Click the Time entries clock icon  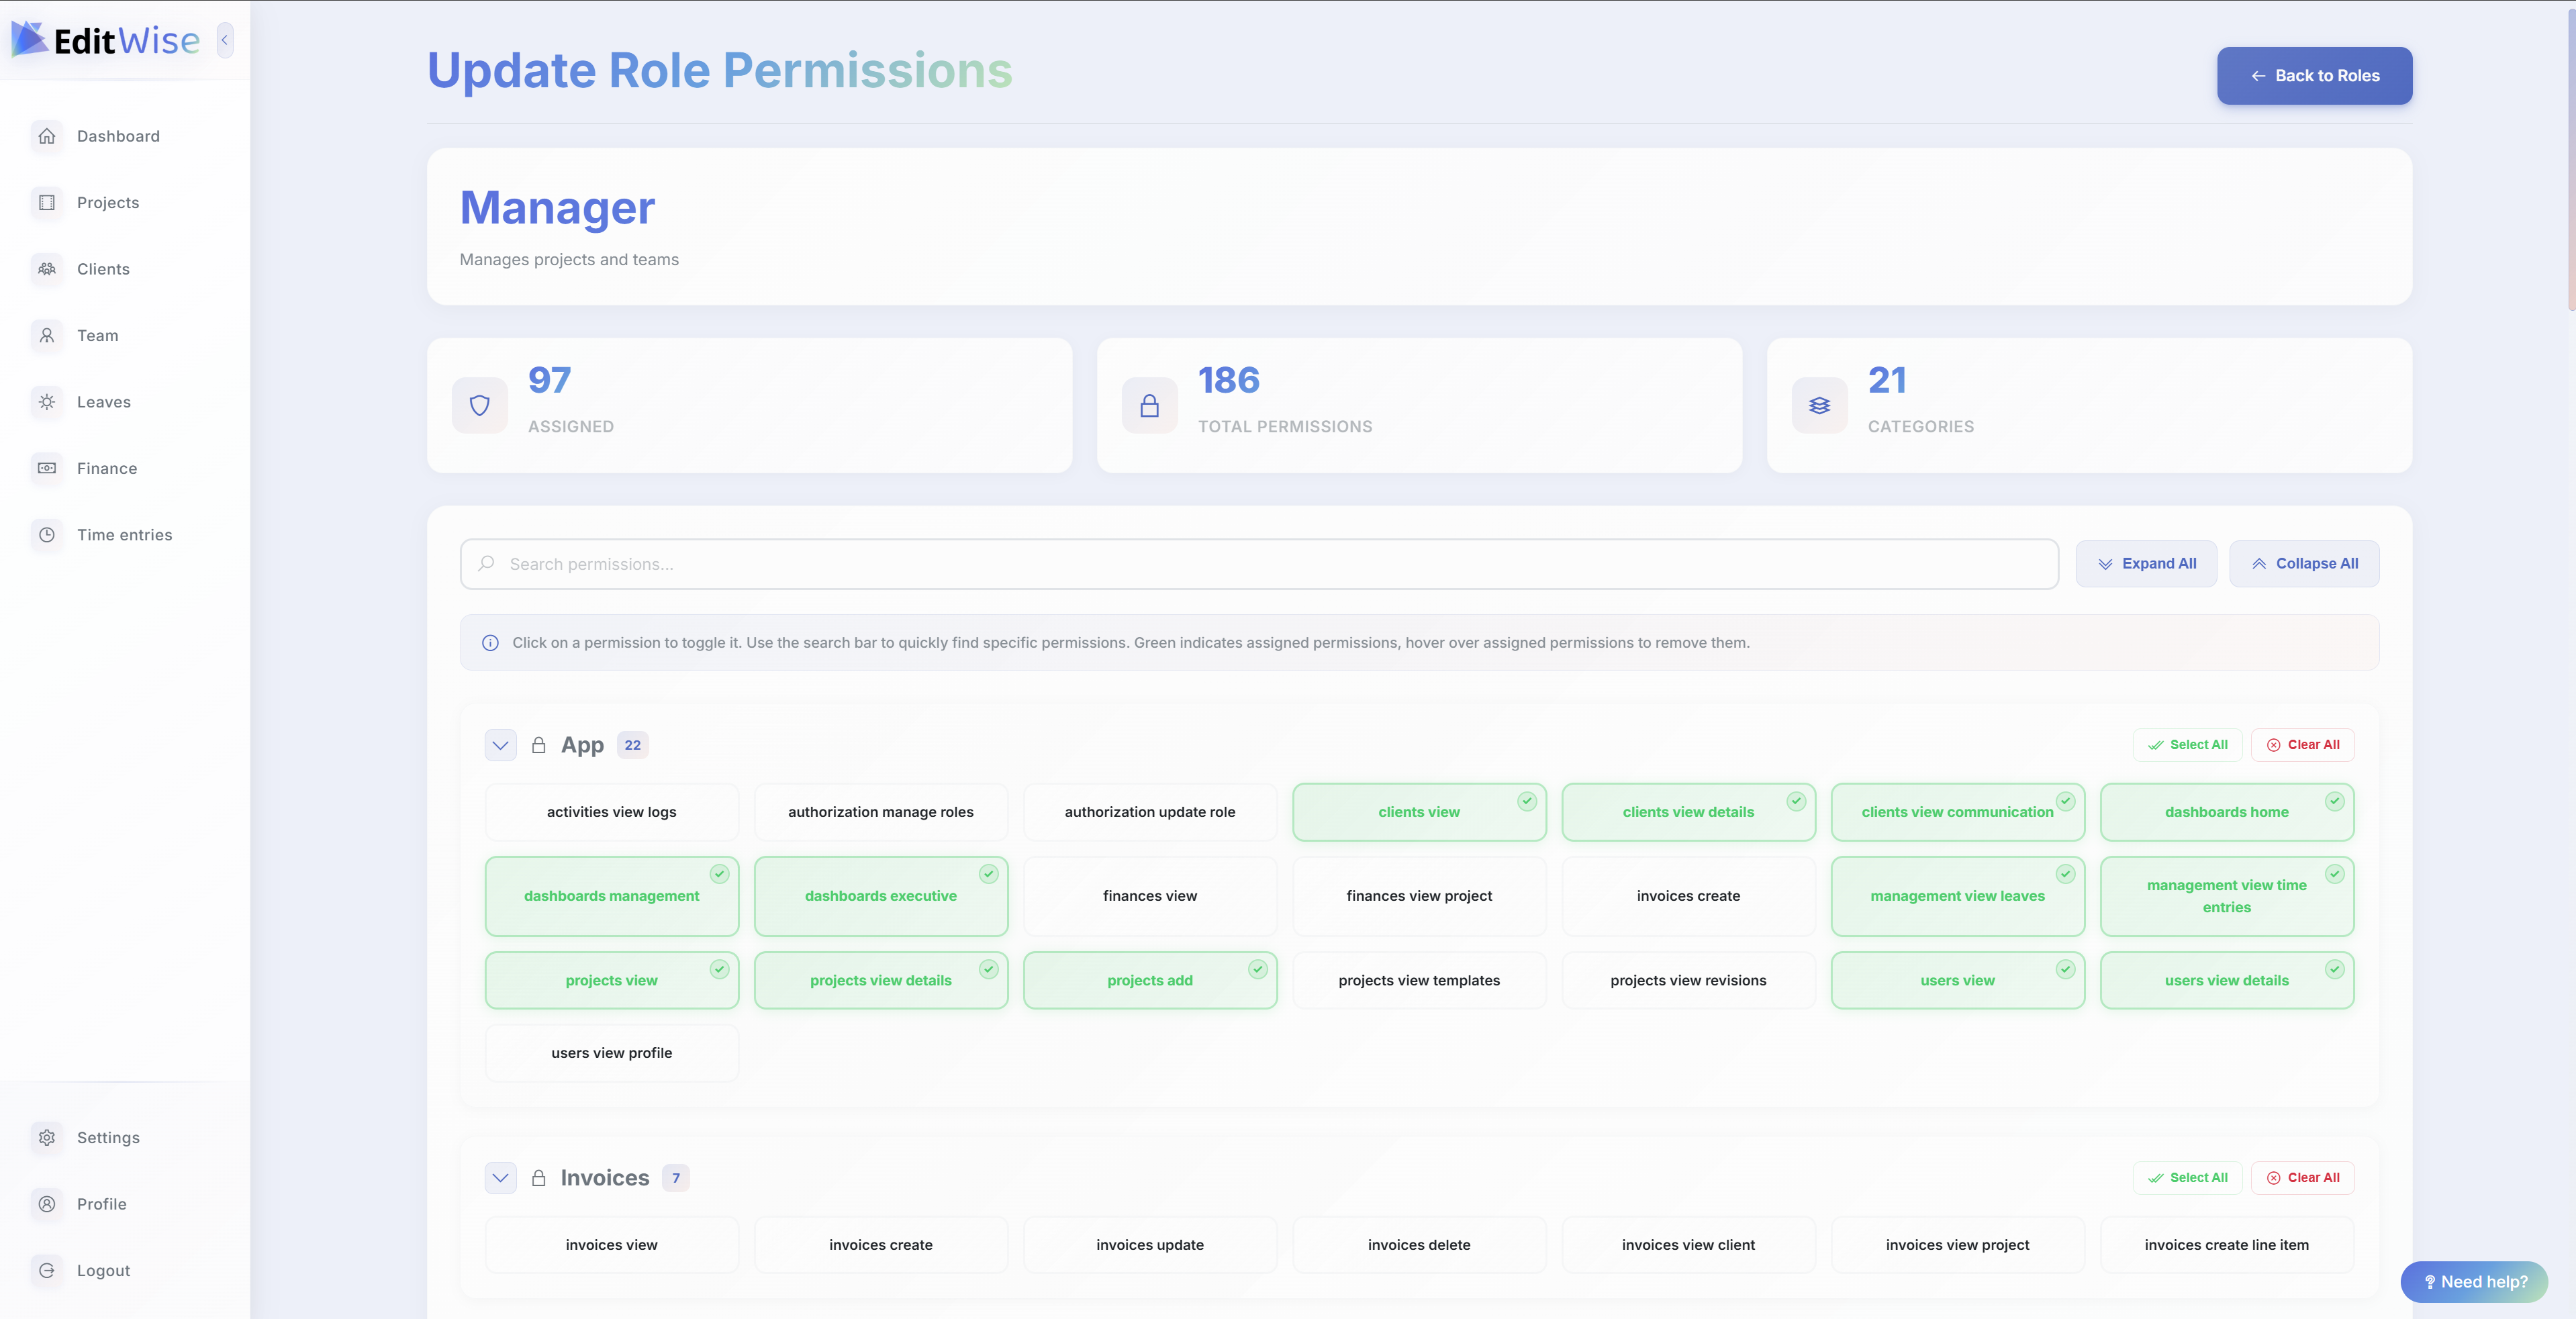click(x=47, y=535)
